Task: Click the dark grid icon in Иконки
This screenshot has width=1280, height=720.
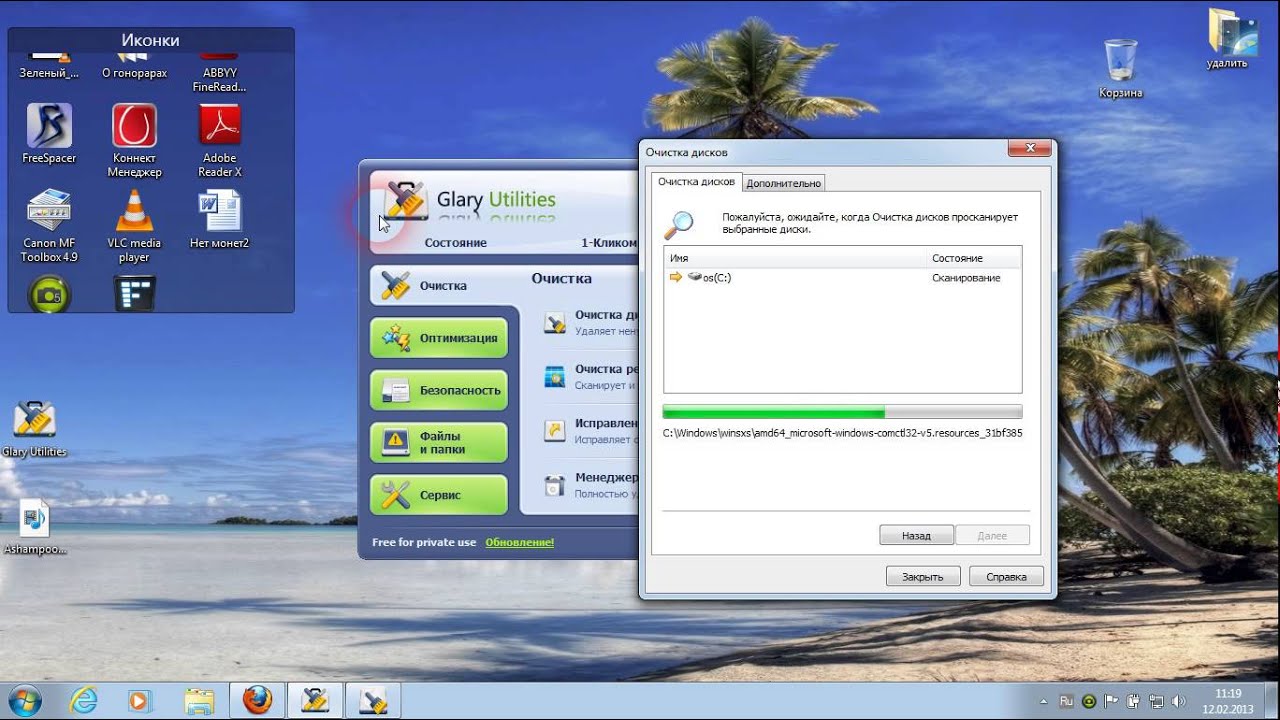Action: [134, 294]
